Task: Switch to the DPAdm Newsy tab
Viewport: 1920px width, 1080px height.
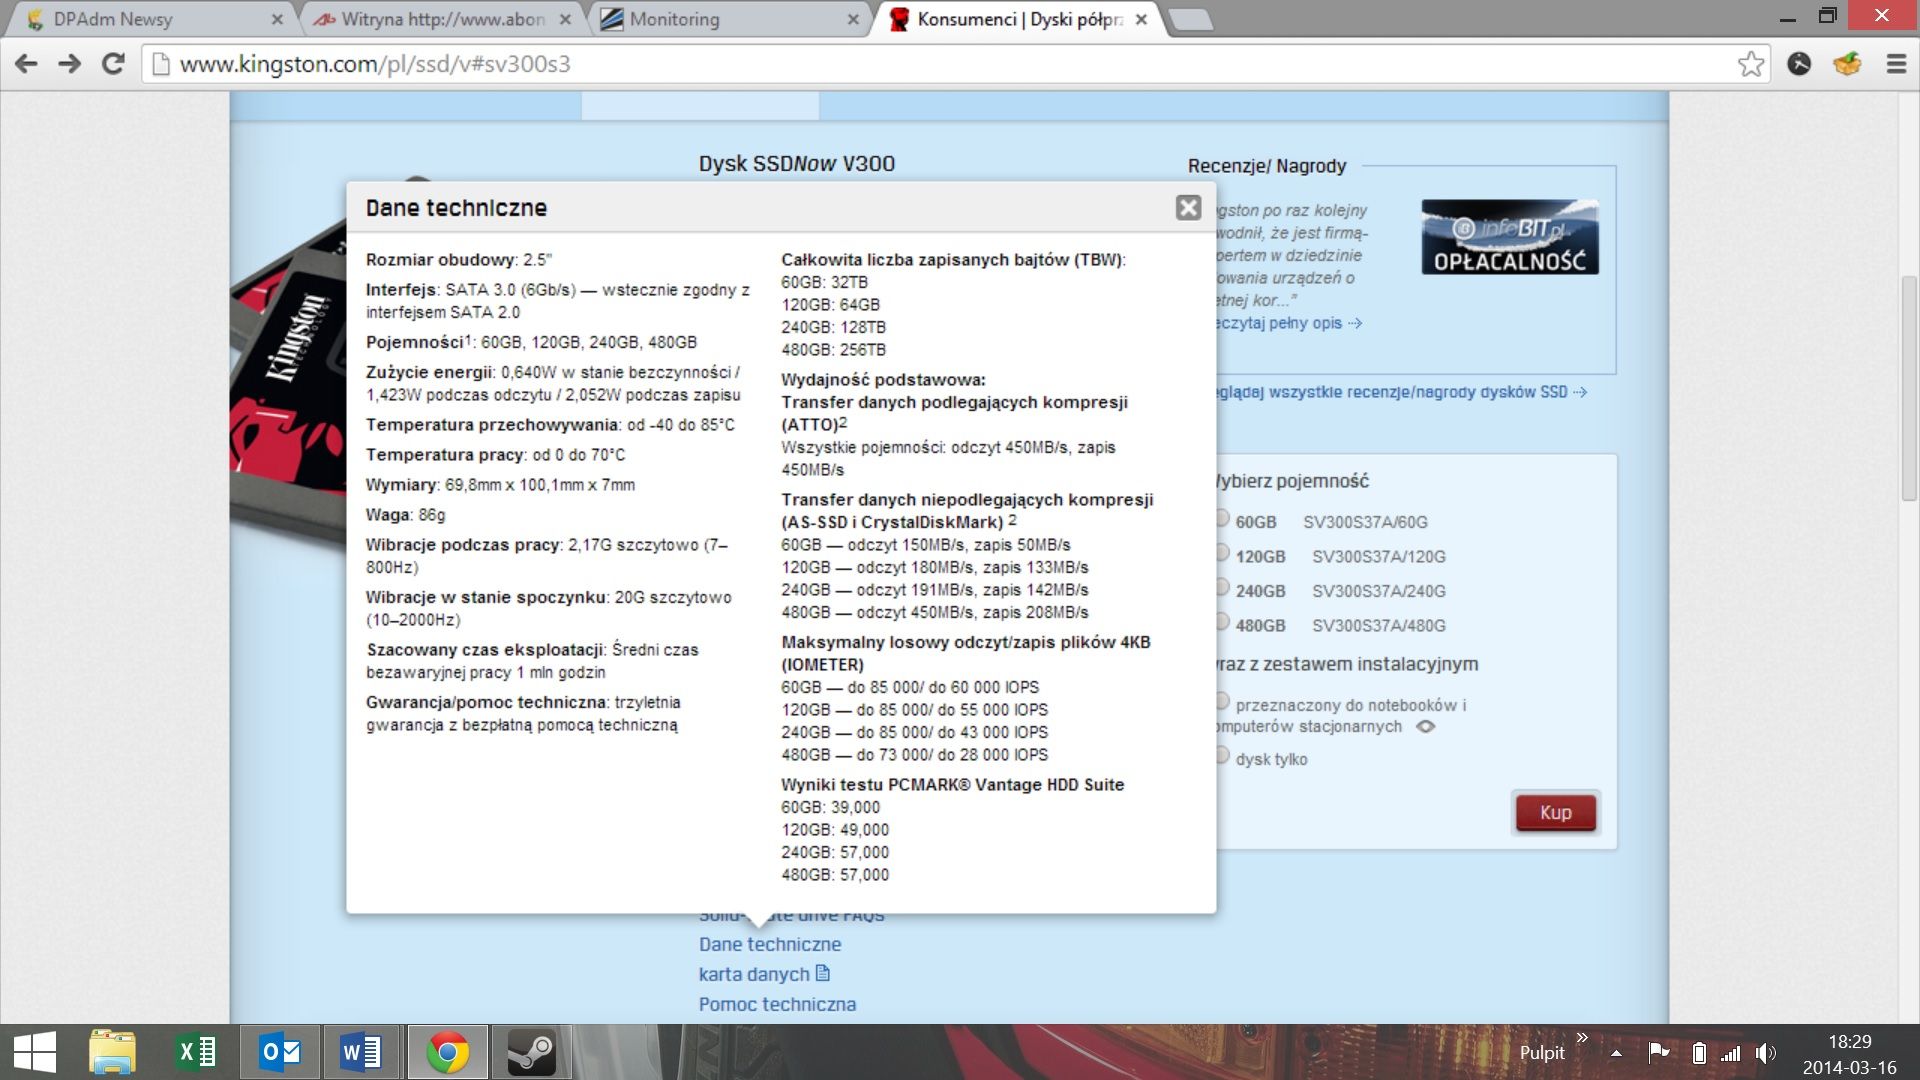Action: click(x=112, y=19)
